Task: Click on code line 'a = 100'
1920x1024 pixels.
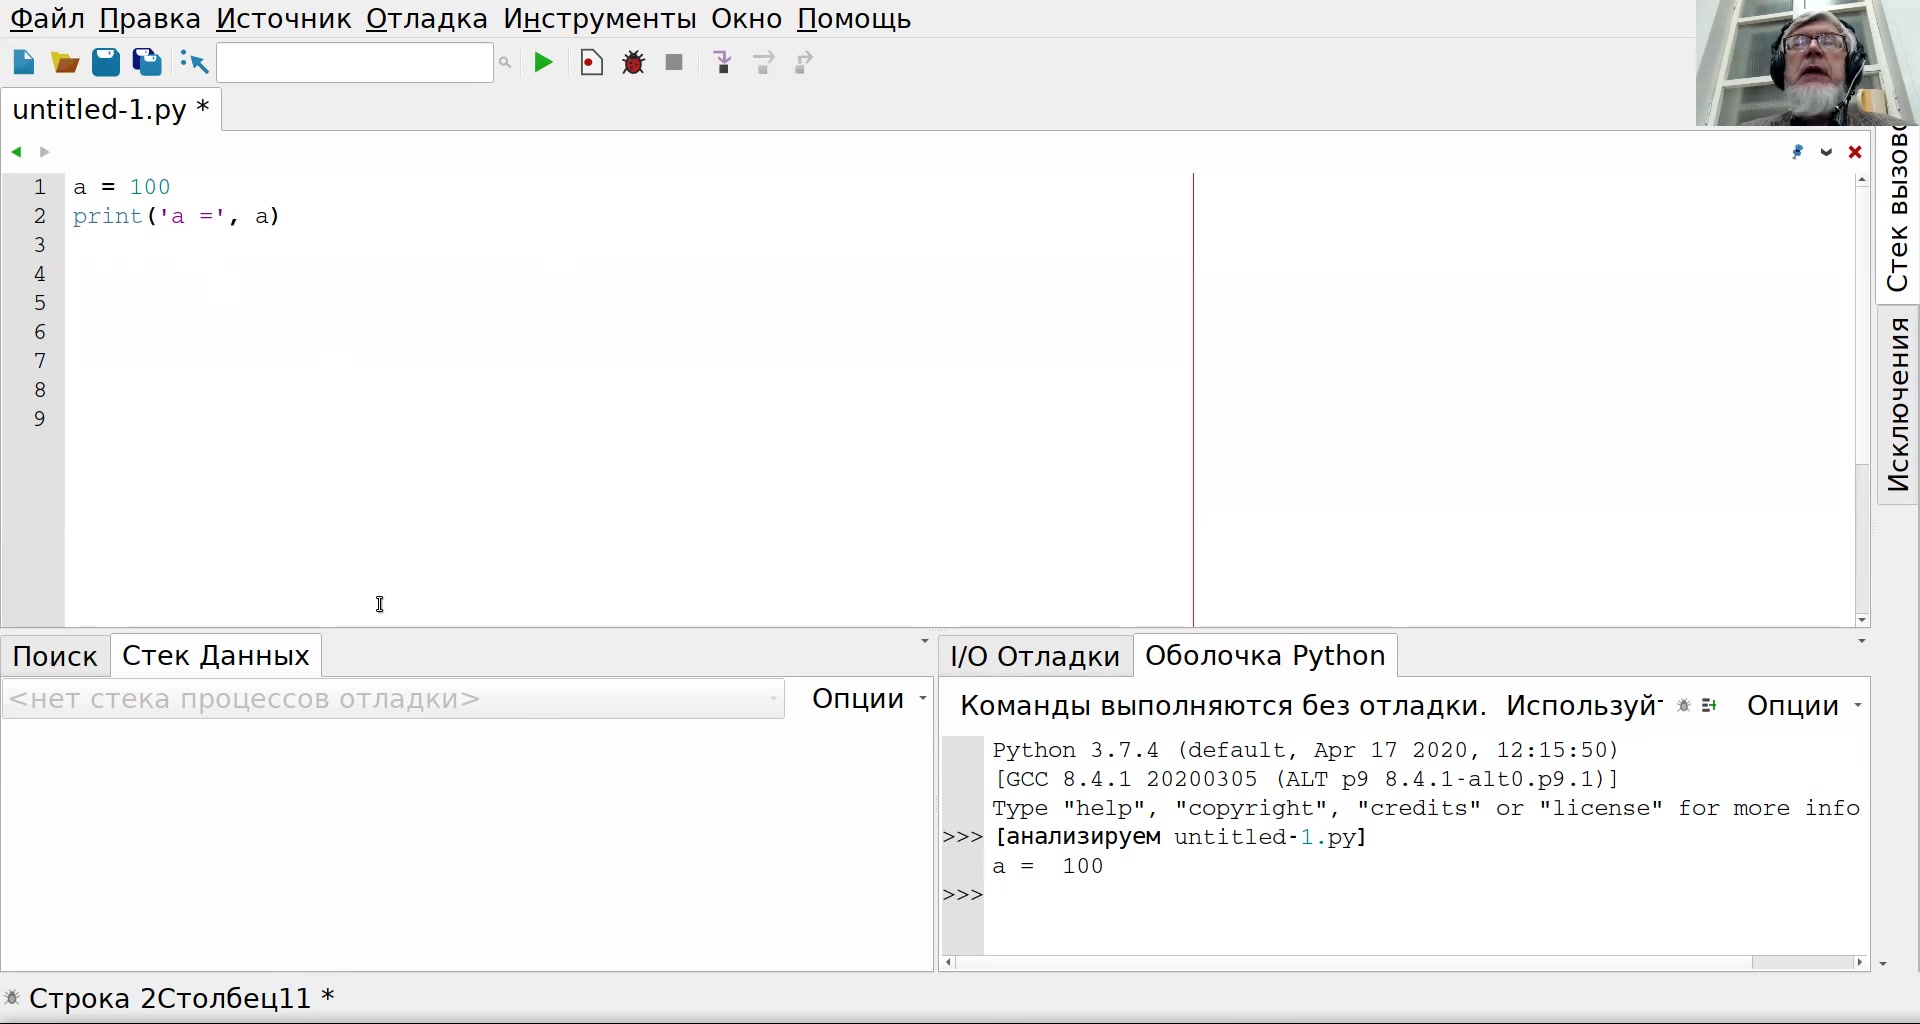Action: 122,187
